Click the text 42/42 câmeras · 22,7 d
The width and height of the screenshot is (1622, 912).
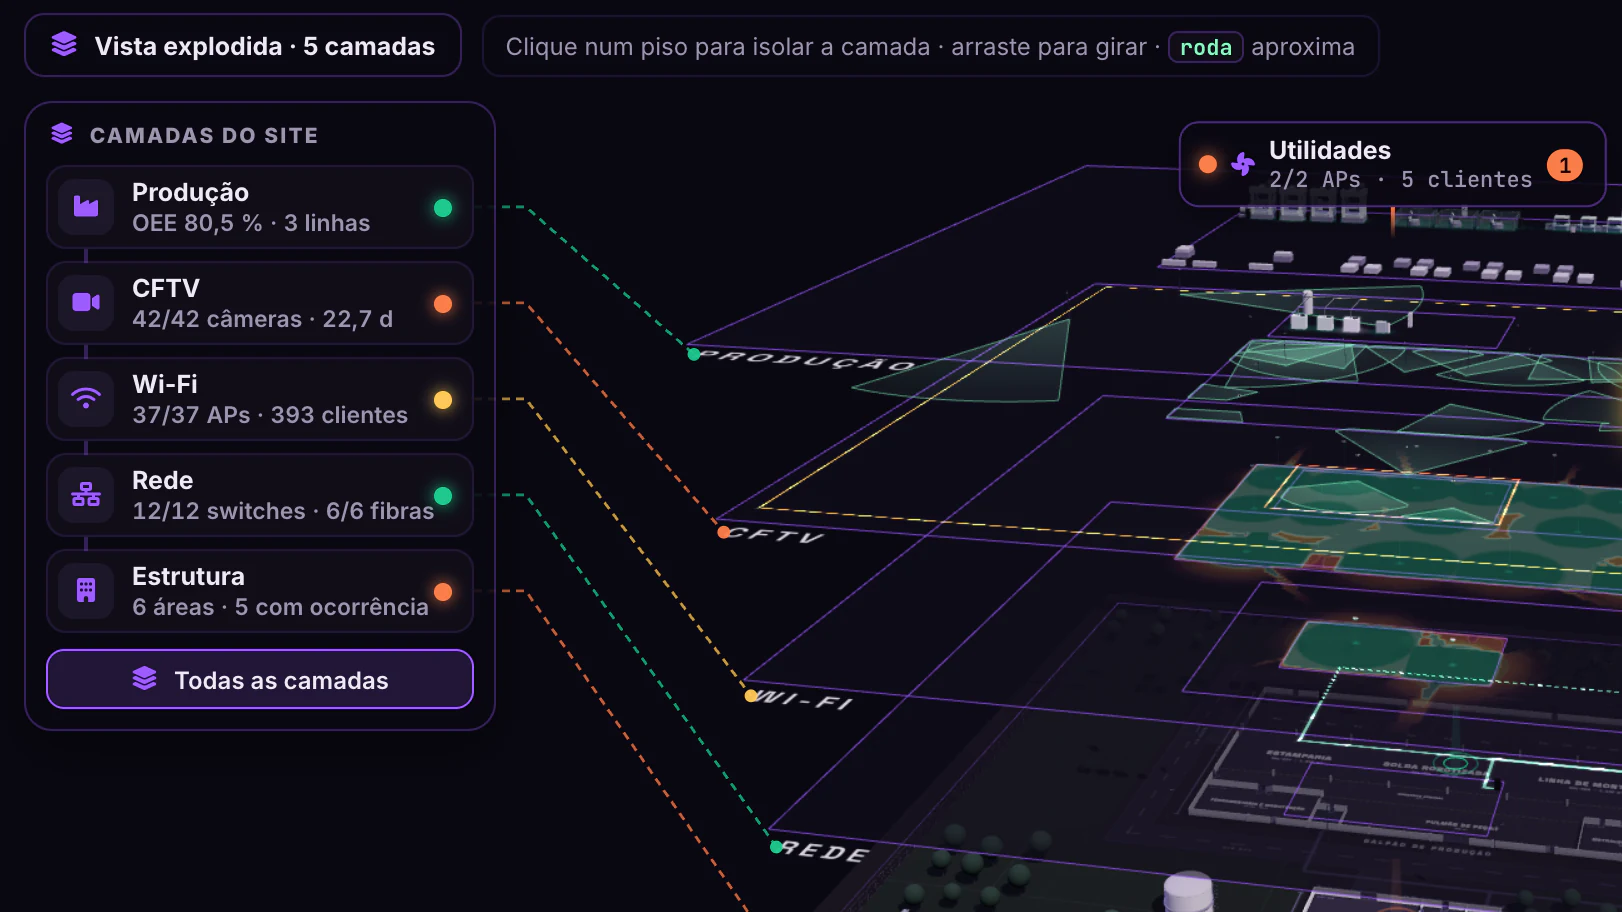tap(262, 319)
